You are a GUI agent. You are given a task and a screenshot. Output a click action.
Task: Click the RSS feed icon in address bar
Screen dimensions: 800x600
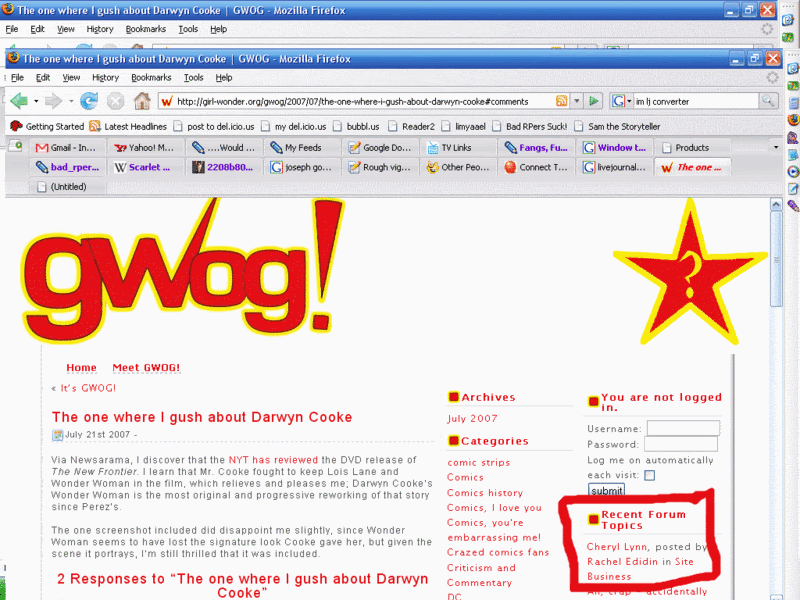click(561, 101)
